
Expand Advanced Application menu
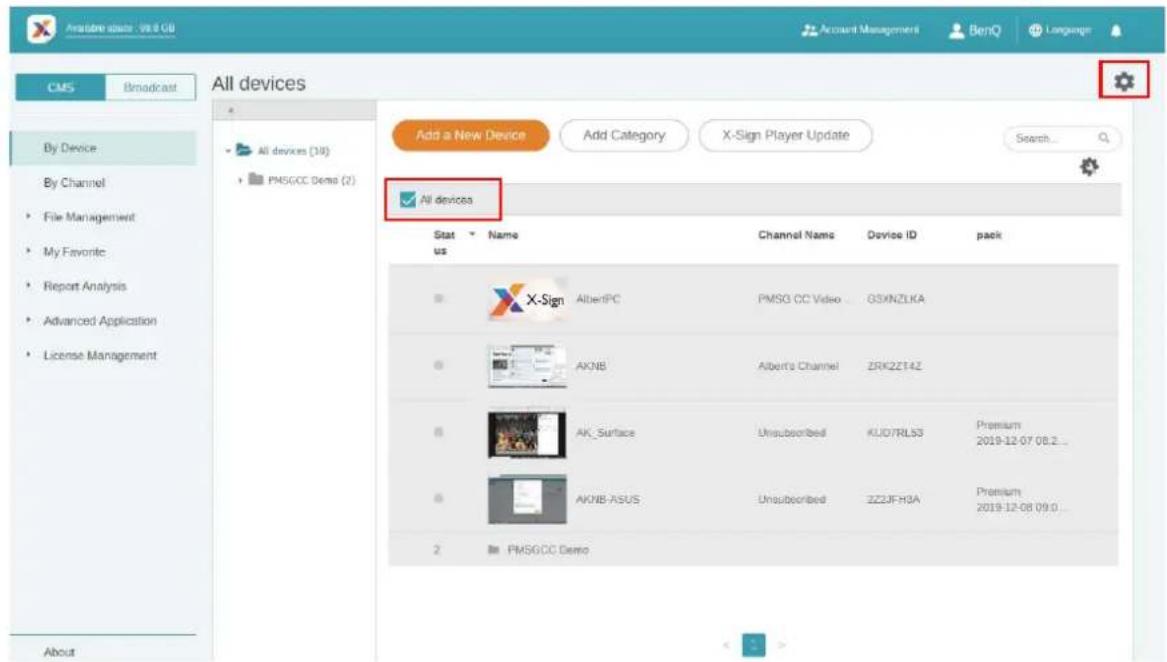(100, 321)
